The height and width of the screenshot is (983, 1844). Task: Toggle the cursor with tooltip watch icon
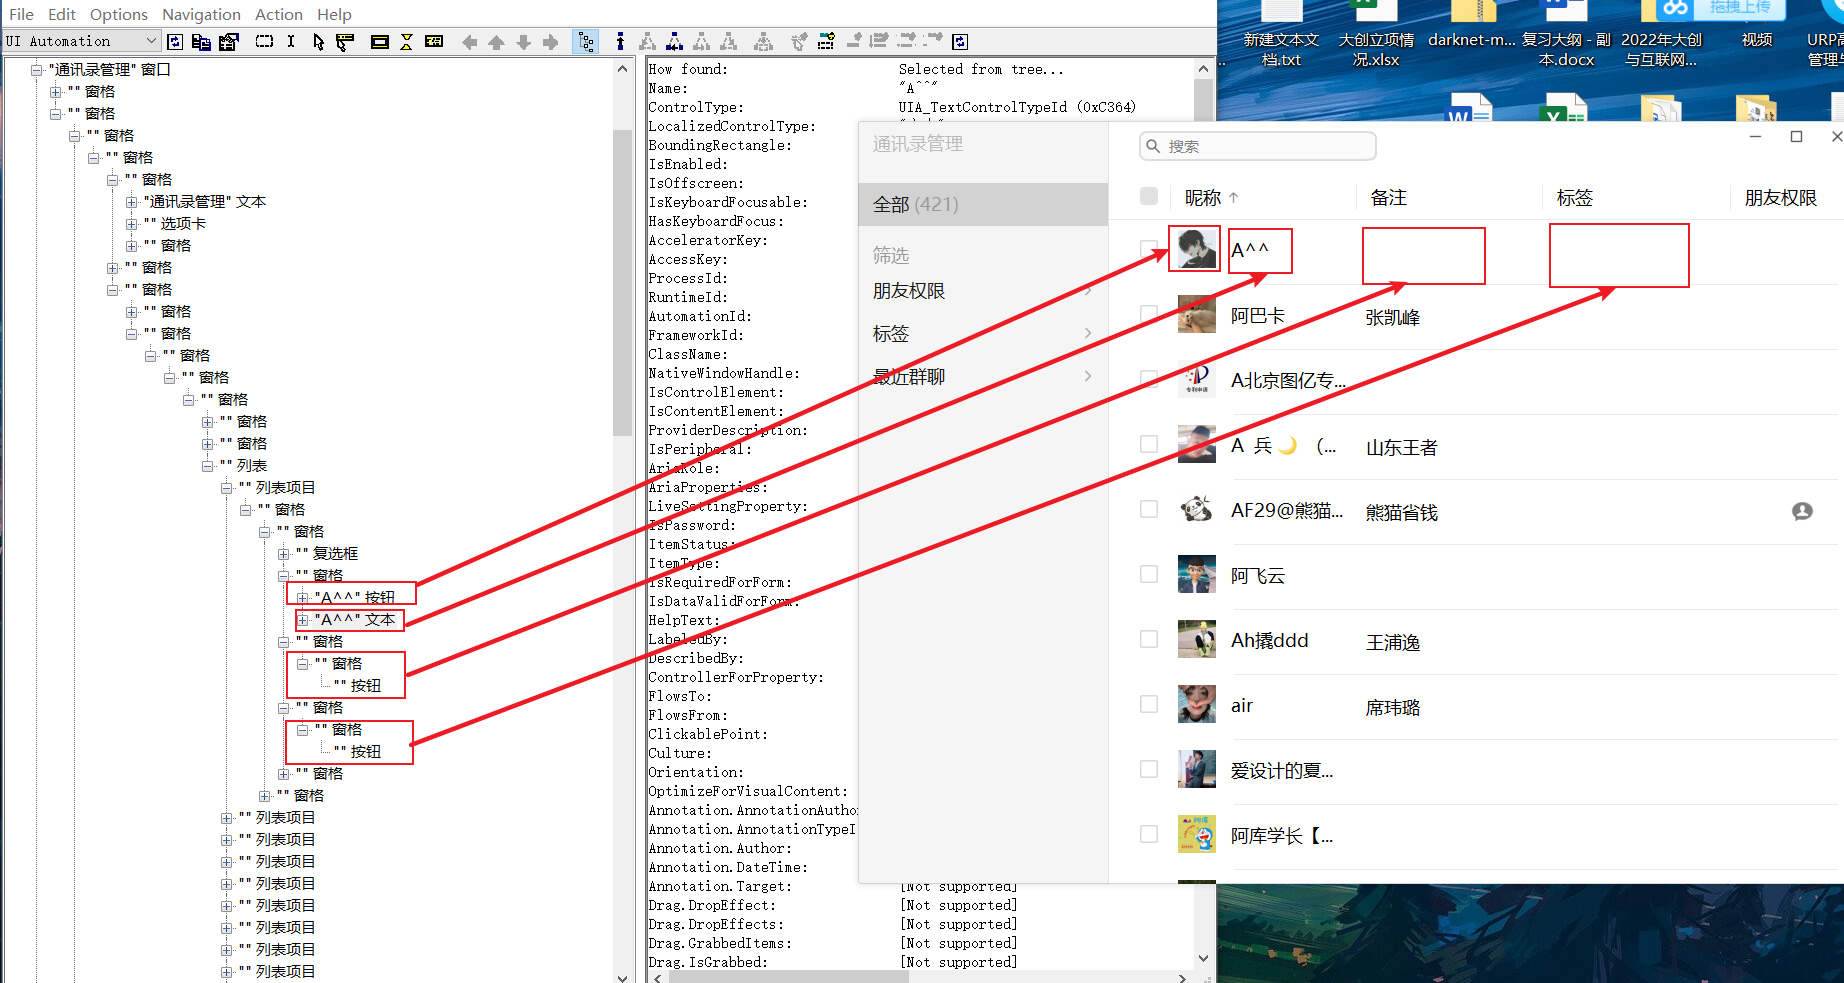(x=345, y=41)
